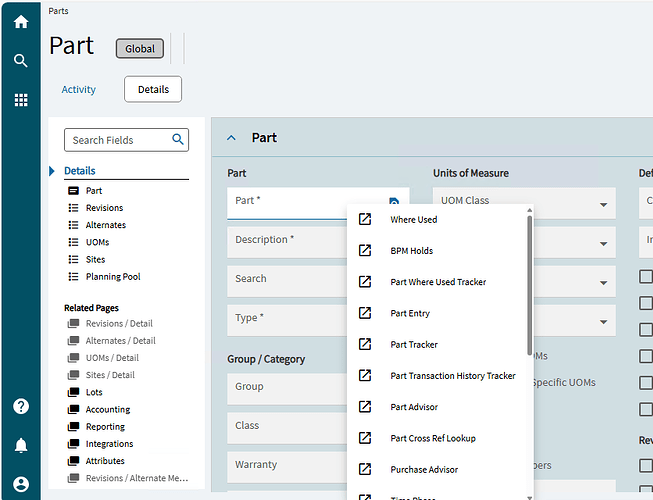Open Alternates / Detail related page

[120, 341]
